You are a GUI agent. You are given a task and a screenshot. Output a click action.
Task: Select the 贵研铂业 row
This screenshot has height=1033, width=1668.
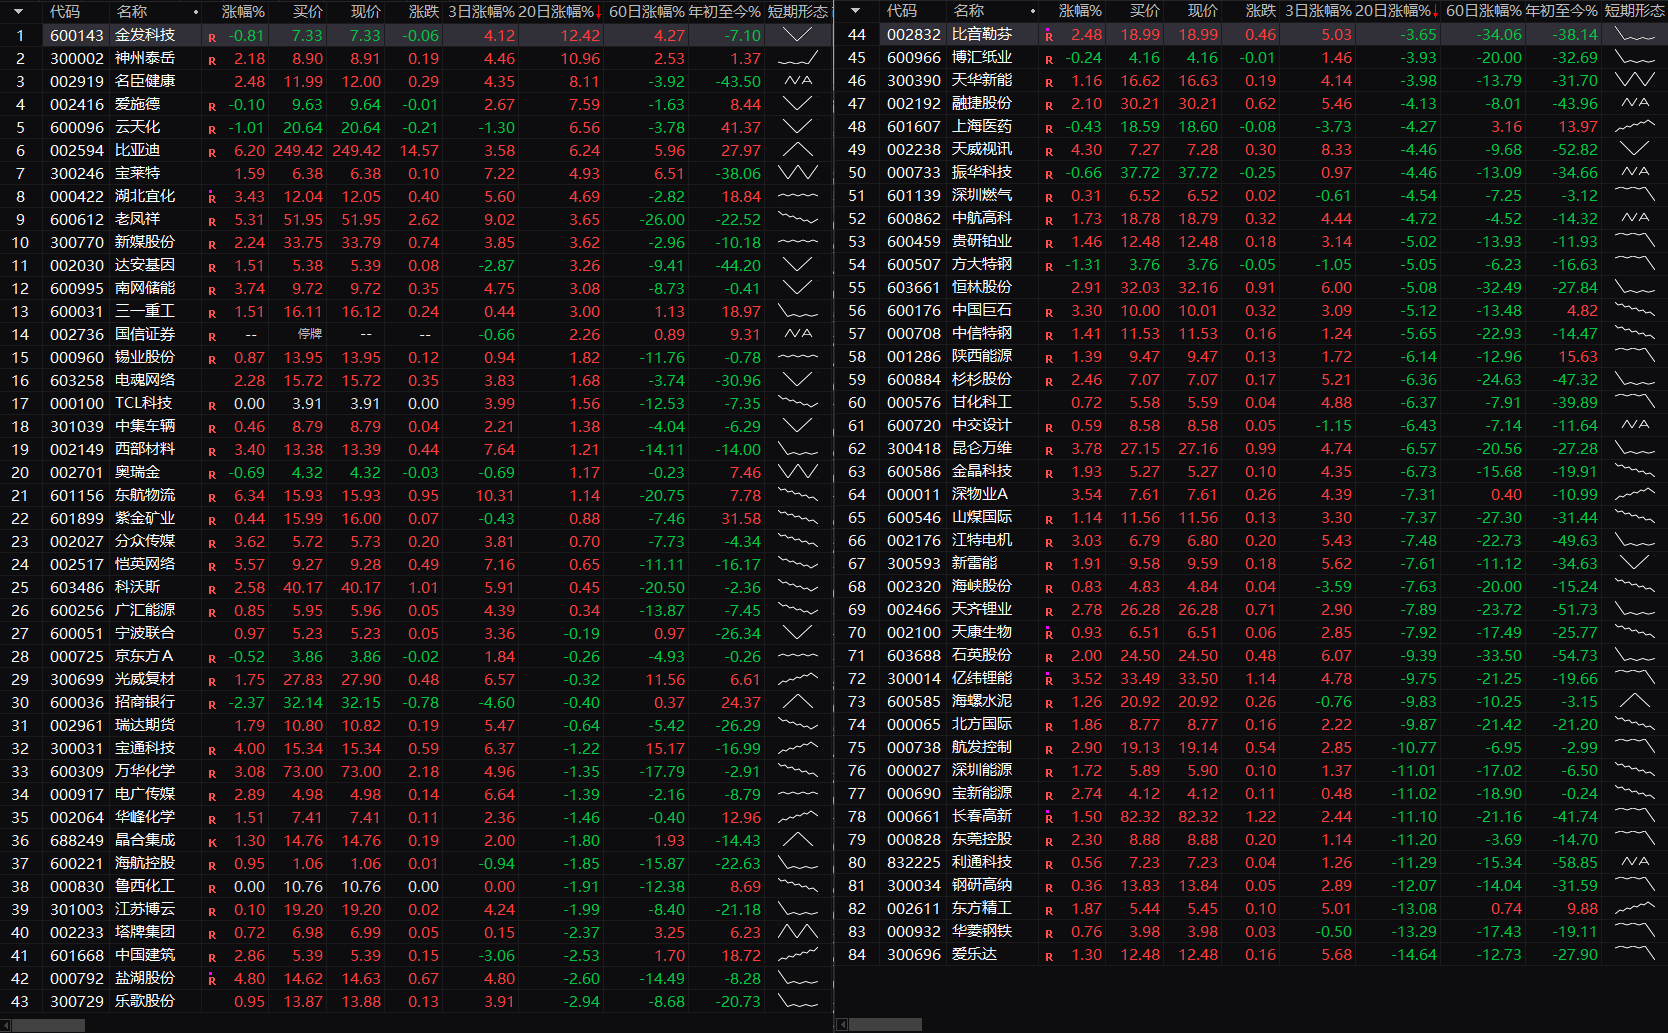(1252, 241)
